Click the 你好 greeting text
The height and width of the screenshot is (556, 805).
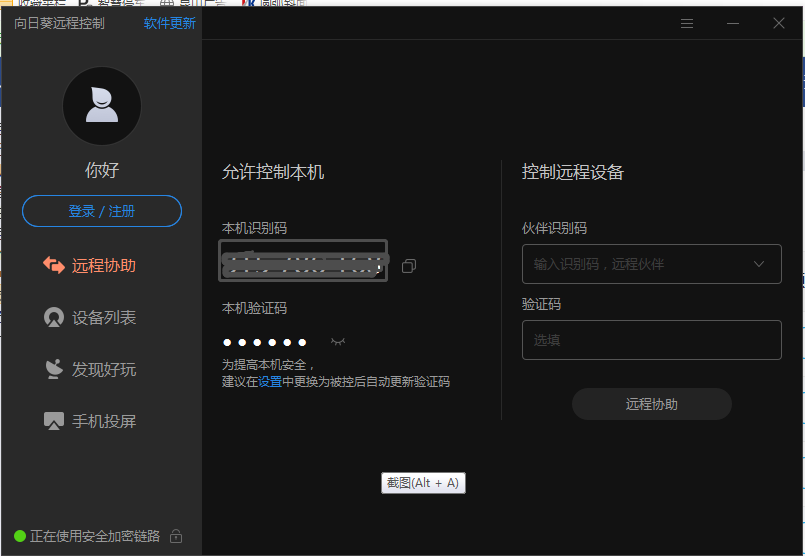point(102,170)
